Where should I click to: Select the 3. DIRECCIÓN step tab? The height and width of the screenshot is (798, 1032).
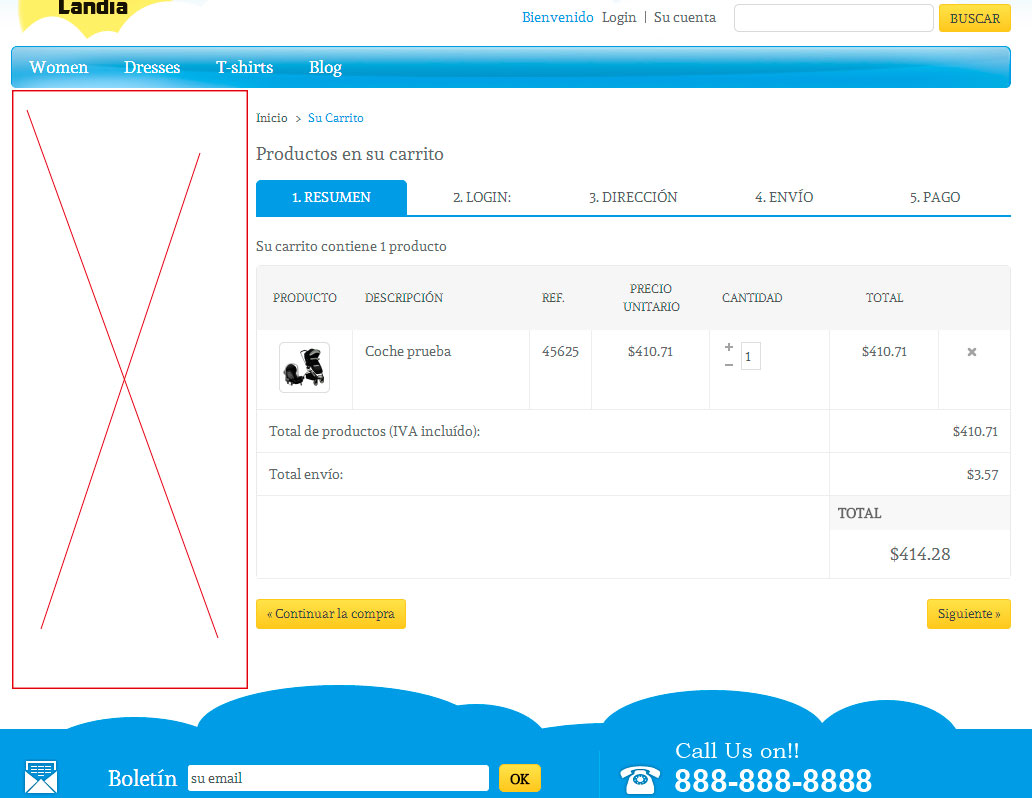click(x=632, y=198)
